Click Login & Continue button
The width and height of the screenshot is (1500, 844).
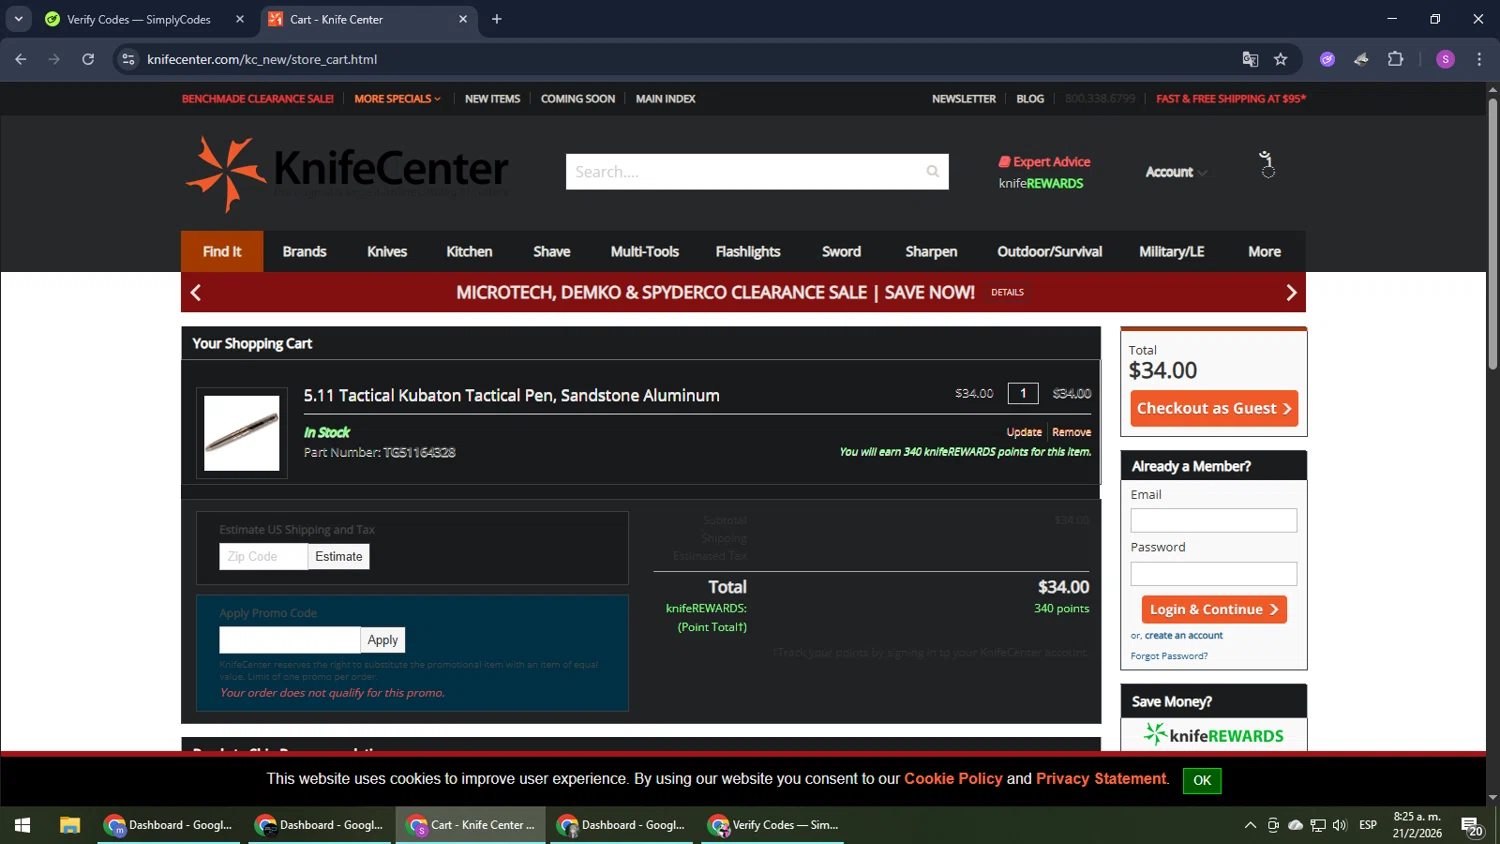coord(1214,609)
